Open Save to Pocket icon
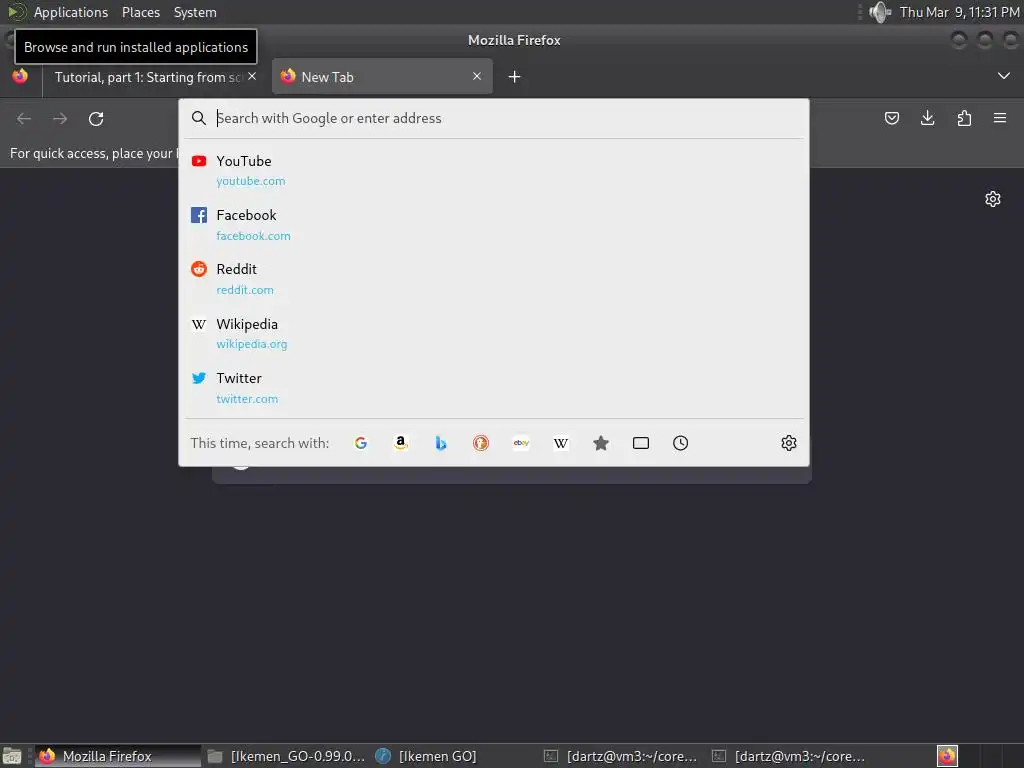1024x768 pixels. 892,118
